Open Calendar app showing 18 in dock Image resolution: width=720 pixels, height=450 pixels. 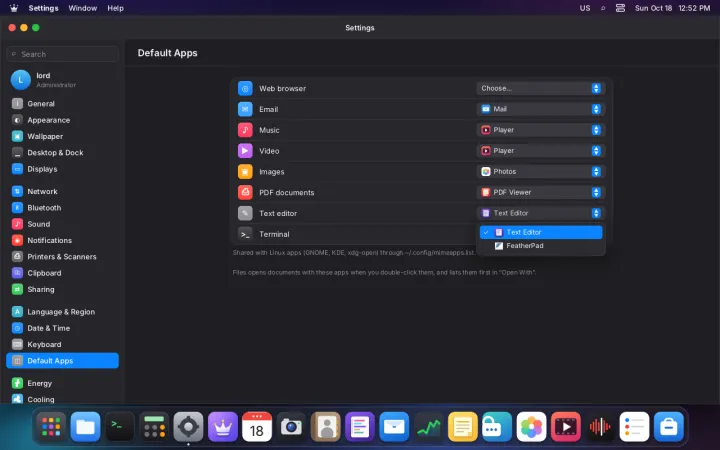click(257, 427)
